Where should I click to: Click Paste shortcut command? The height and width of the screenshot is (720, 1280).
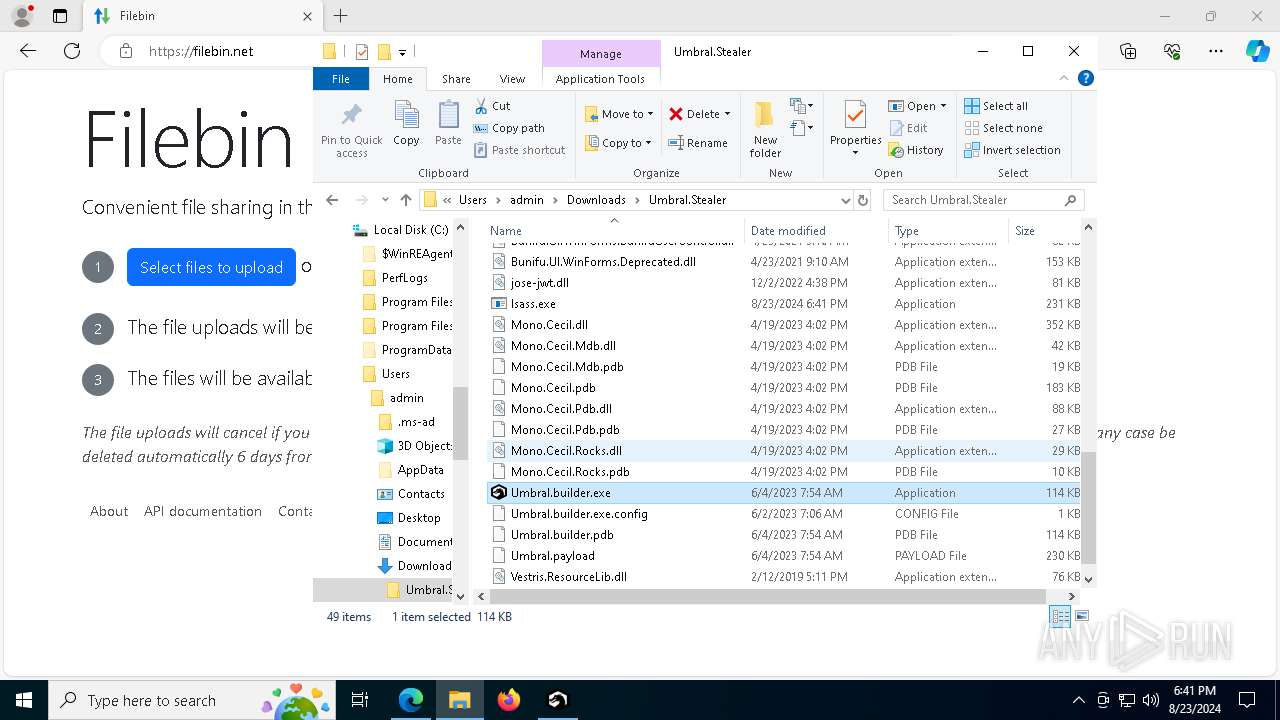click(519, 150)
